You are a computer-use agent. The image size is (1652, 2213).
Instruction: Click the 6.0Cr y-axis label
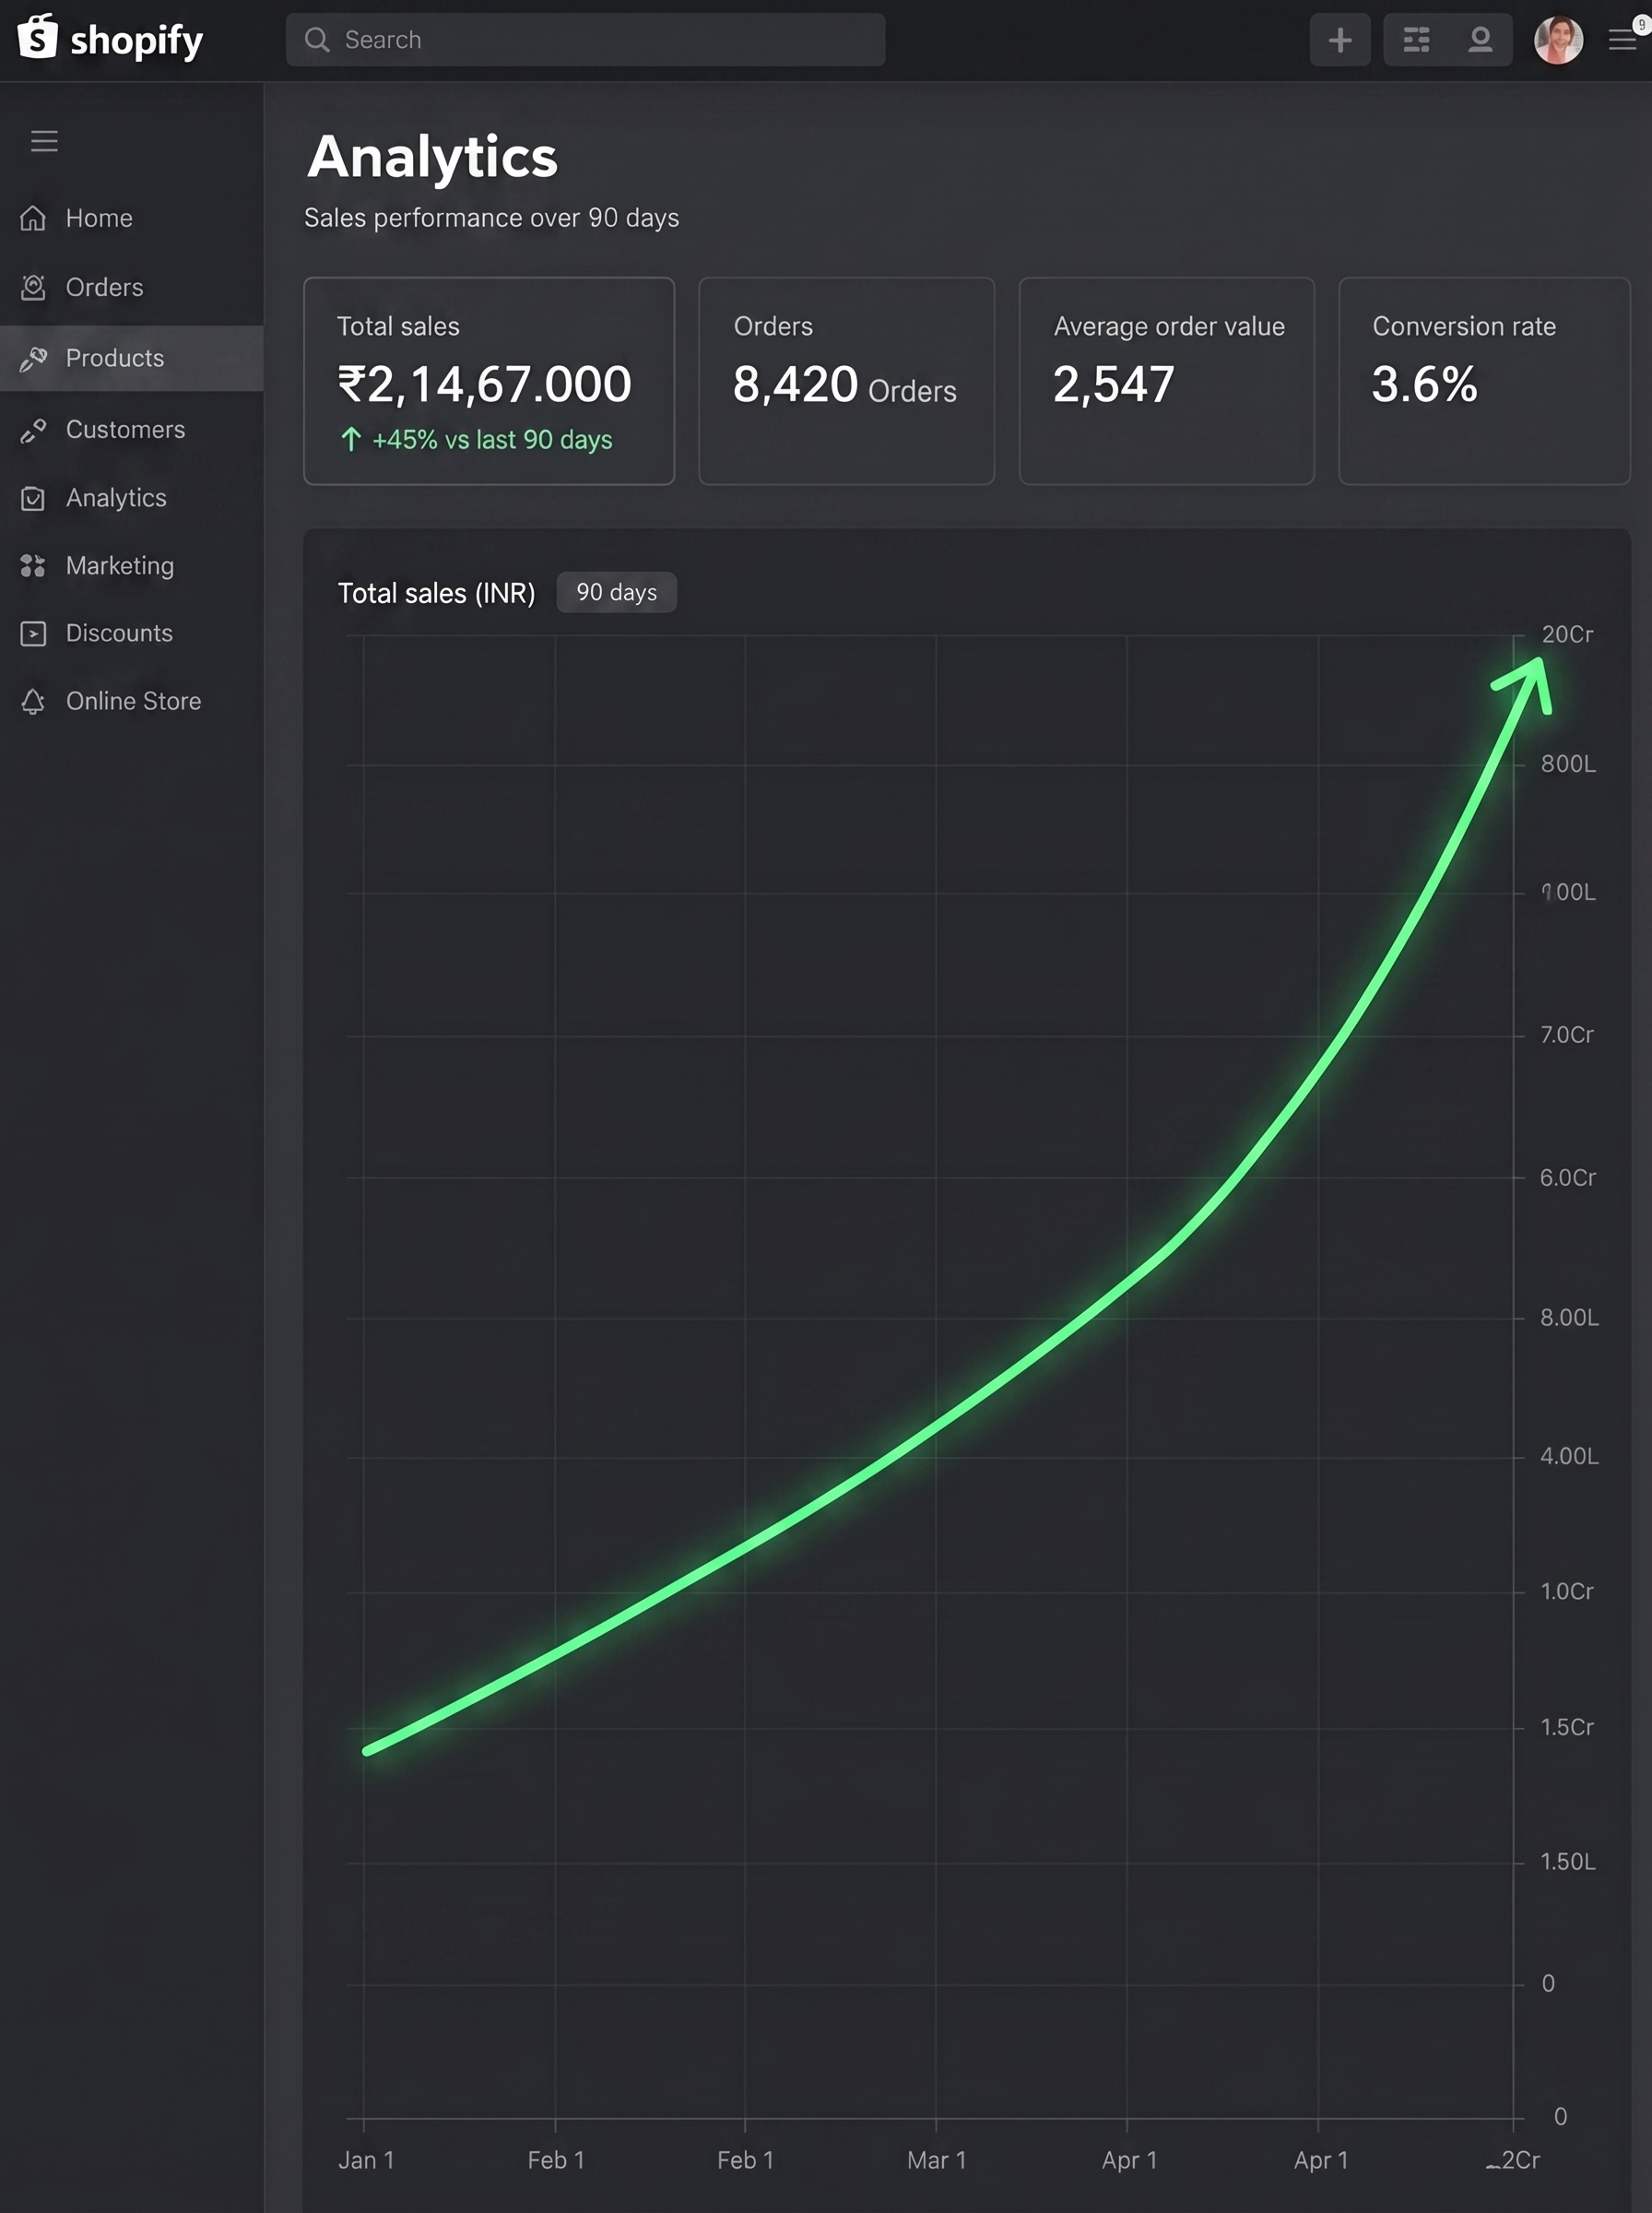(1567, 1177)
